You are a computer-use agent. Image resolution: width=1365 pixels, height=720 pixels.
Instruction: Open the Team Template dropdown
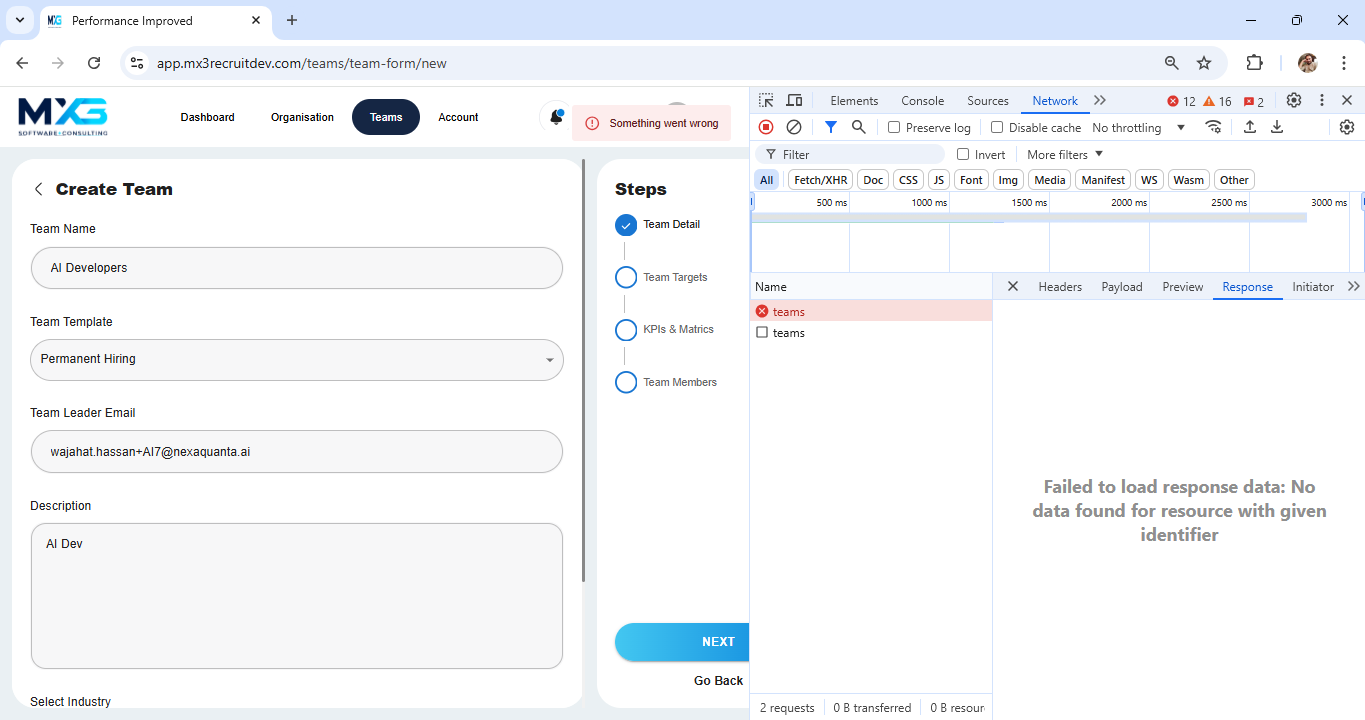click(297, 360)
